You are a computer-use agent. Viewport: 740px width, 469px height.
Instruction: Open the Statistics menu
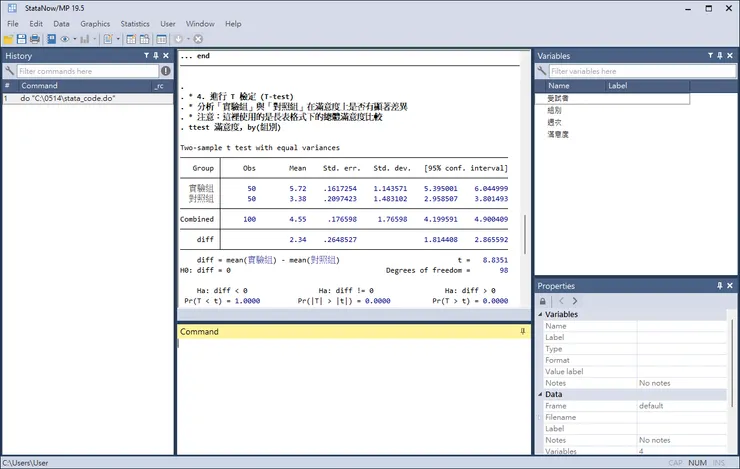pos(135,24)
